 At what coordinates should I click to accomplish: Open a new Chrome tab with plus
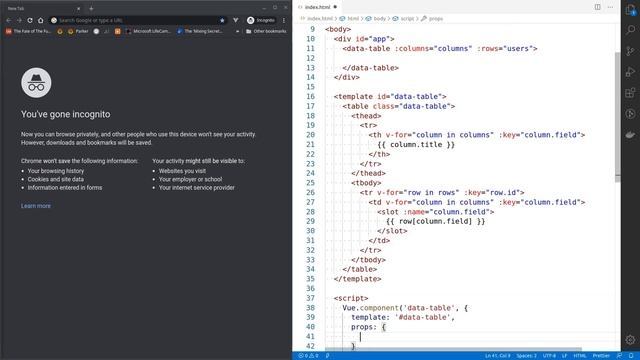(x=91, y=8)
